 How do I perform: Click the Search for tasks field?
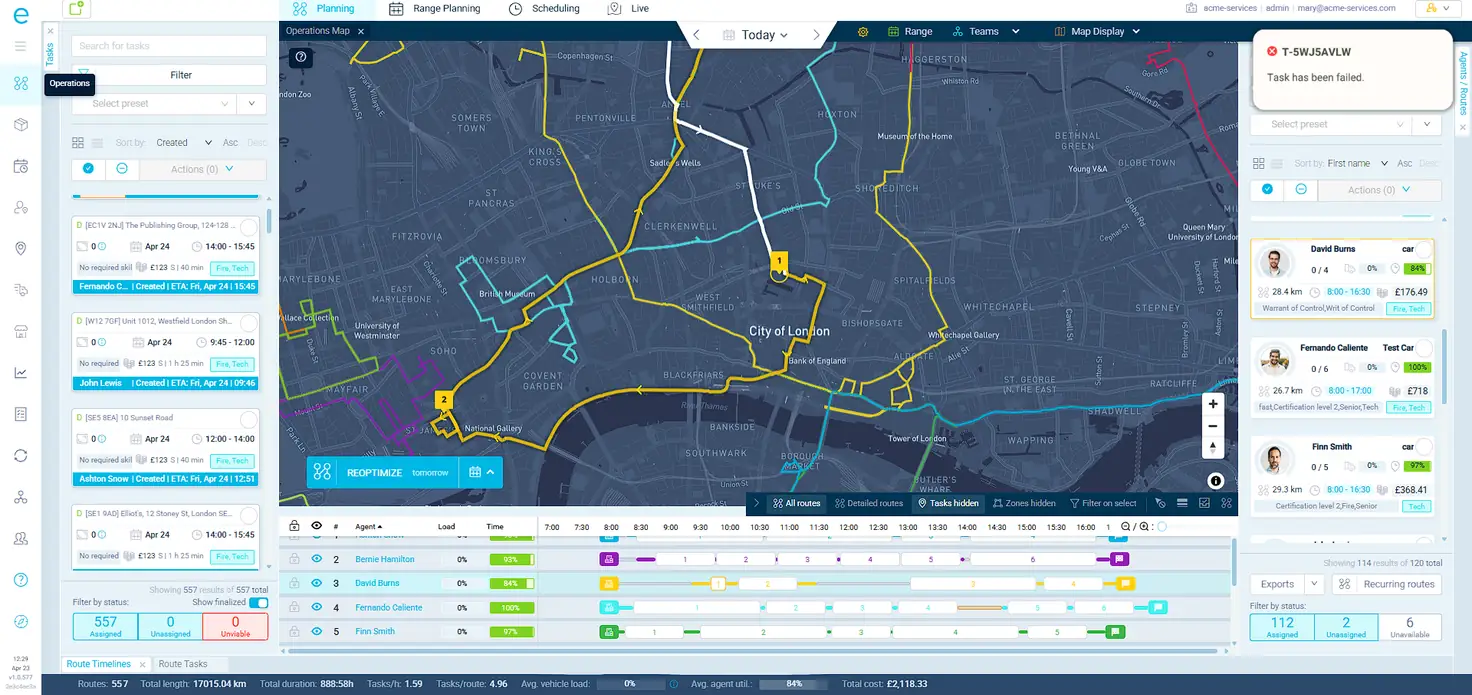pyautogui.click(x=169, y=46)
